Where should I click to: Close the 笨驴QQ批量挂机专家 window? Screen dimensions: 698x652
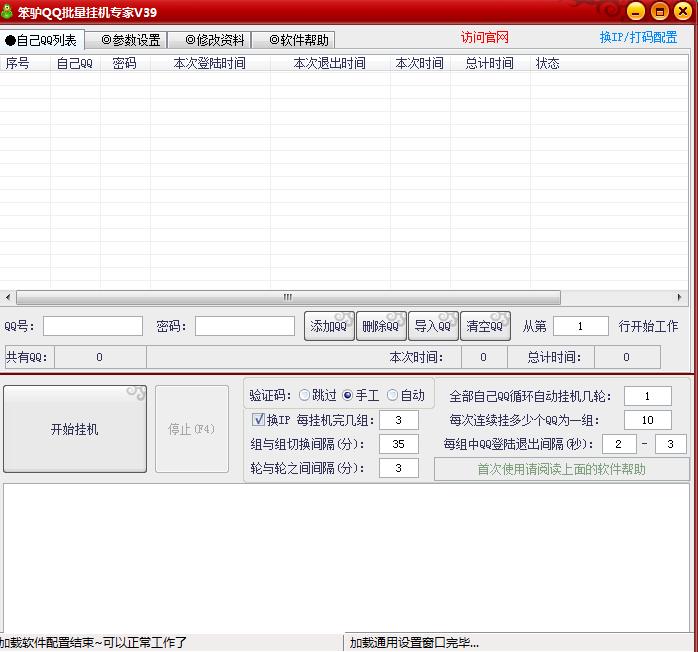point(683,11)
